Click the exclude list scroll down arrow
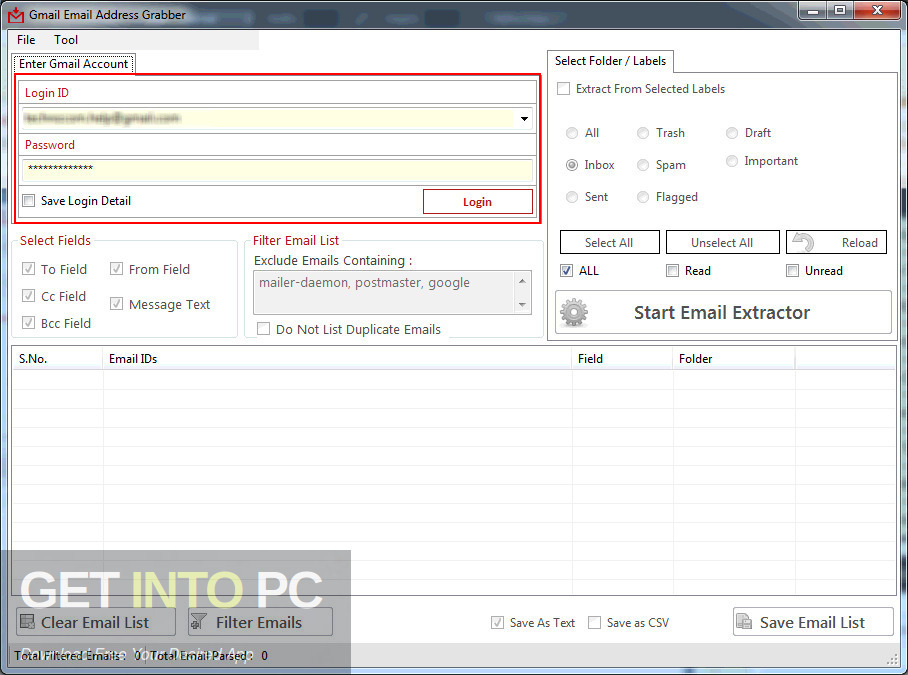Viewport: 908px width, 675px height. coord(522,305)
